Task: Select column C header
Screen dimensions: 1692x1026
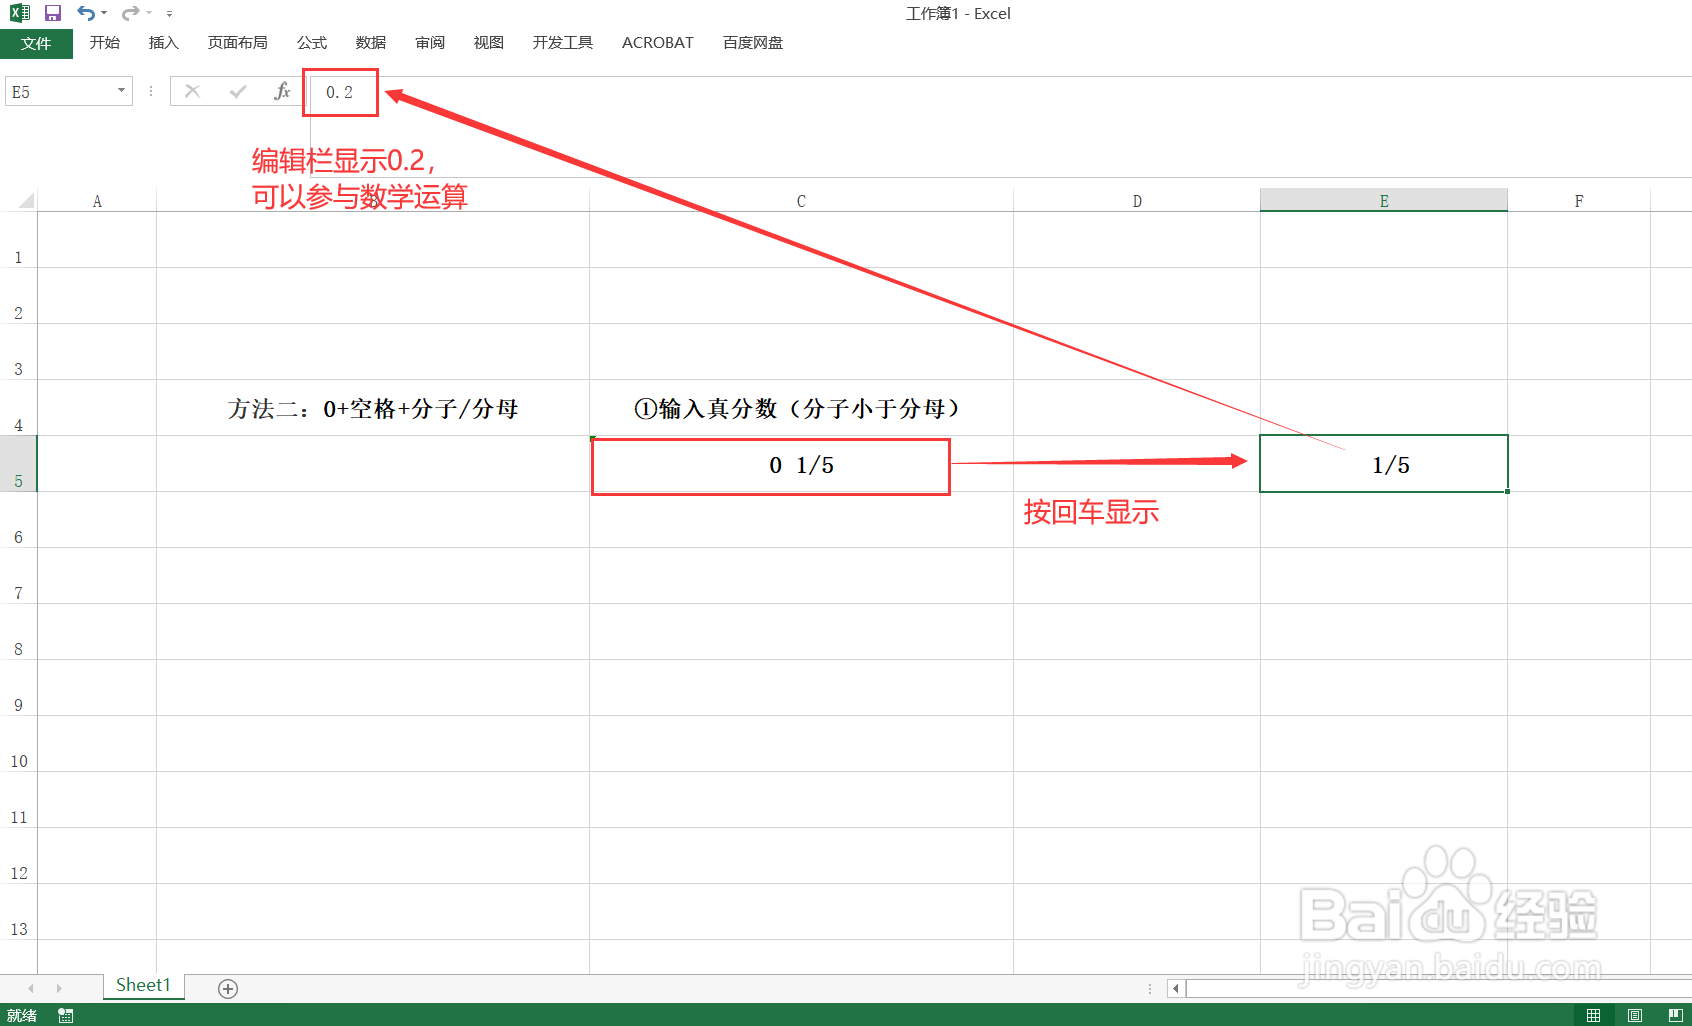Action: 801,201
